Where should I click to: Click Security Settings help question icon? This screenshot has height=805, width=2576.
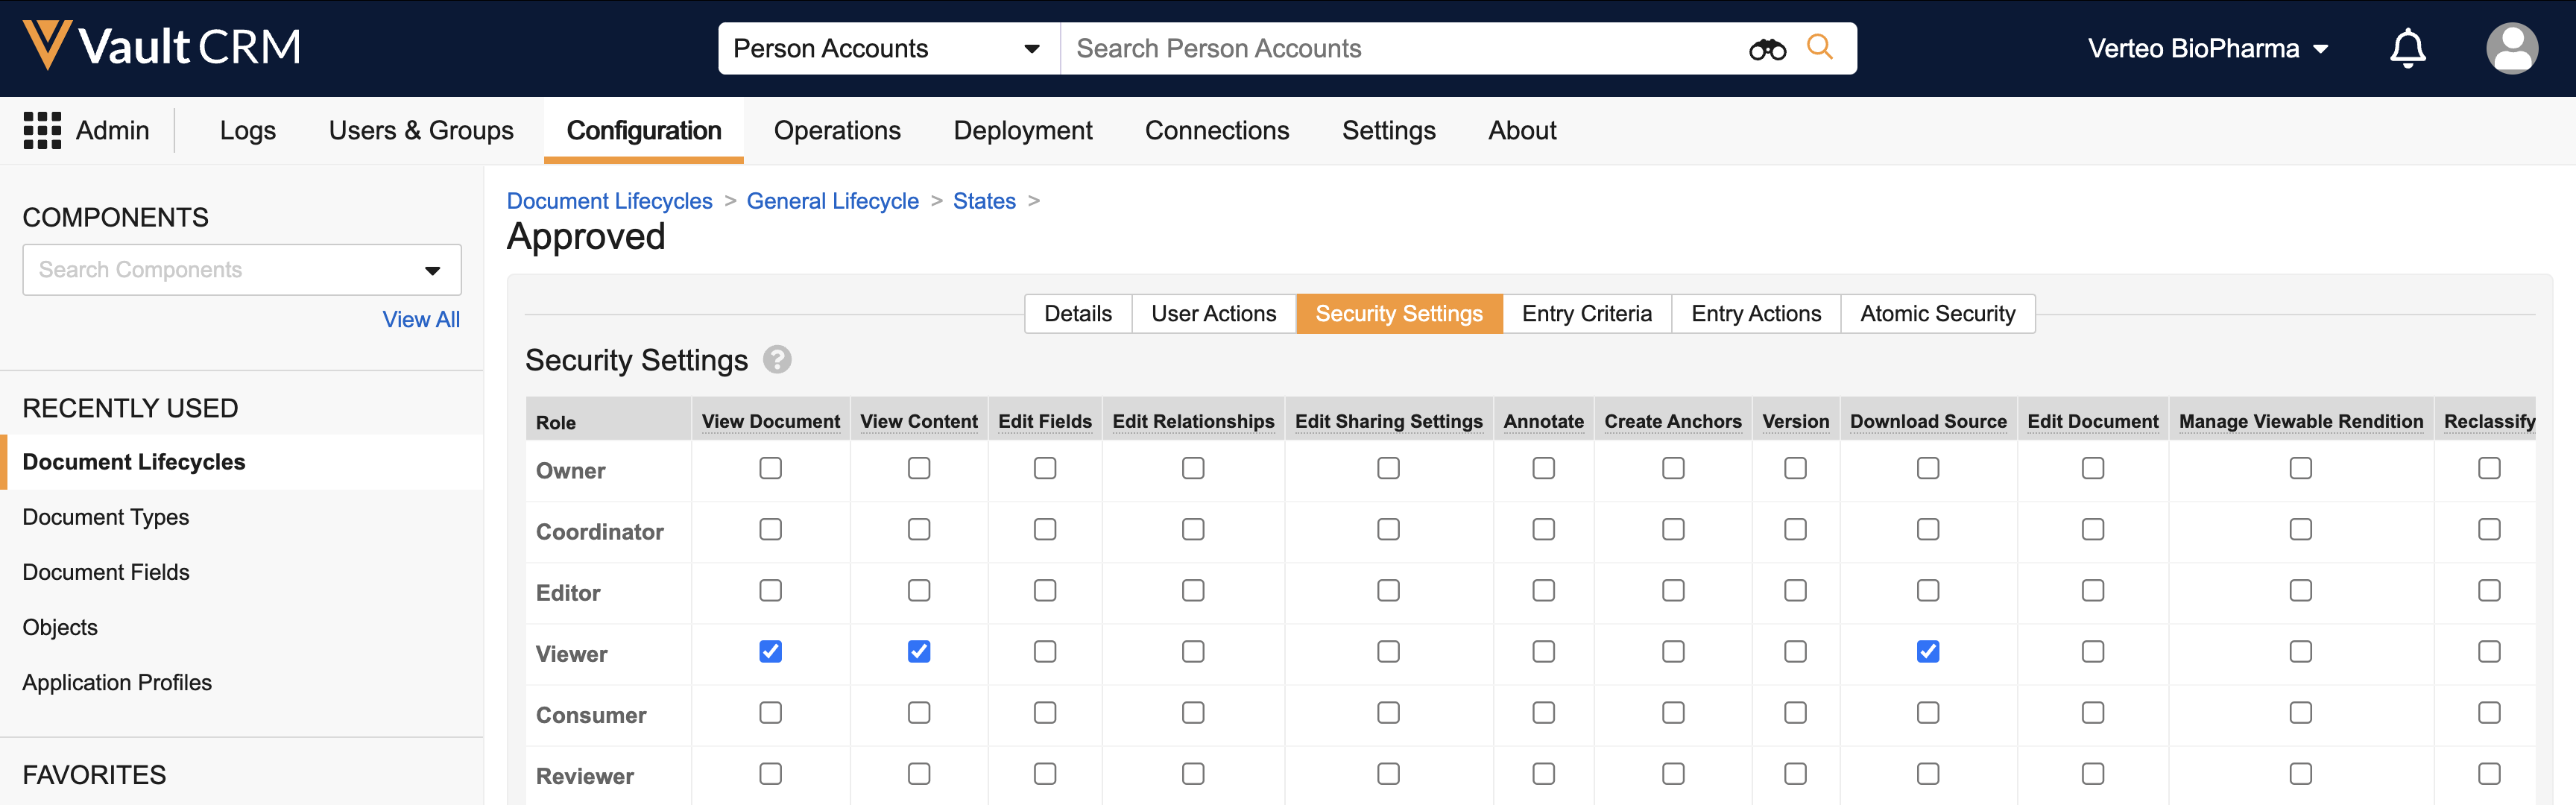click(777, 359)
